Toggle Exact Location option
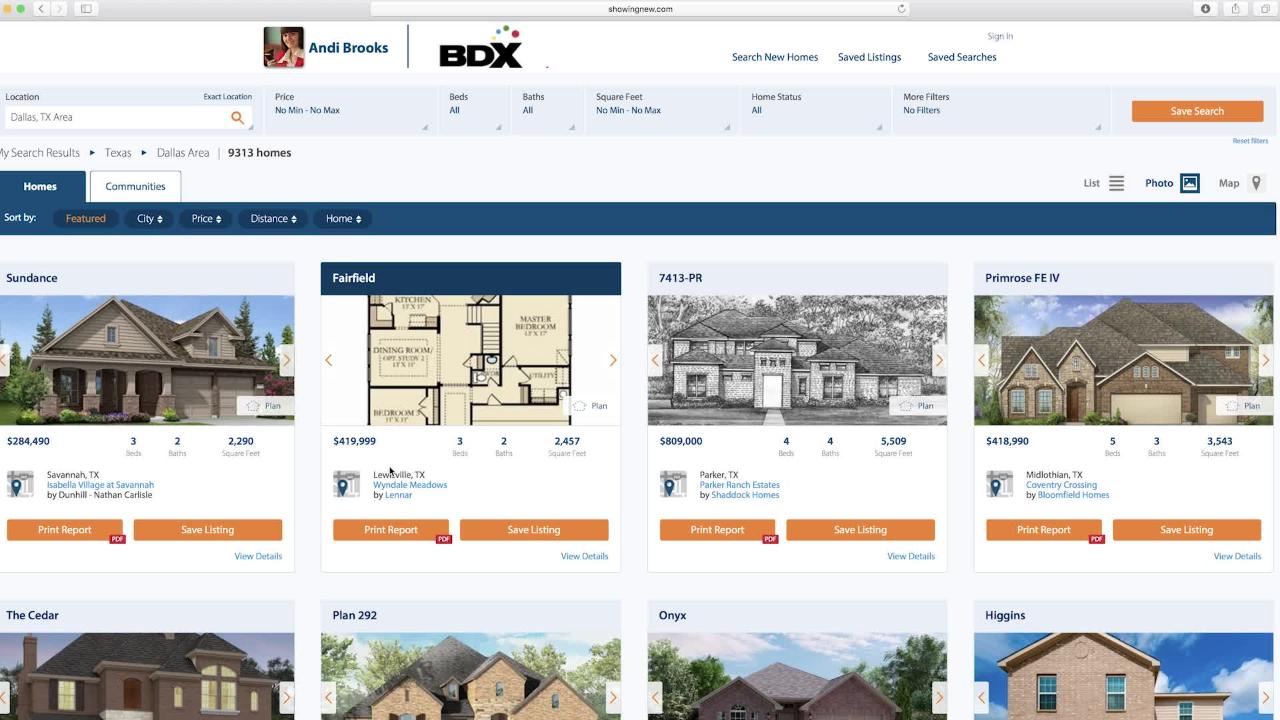 228,97
